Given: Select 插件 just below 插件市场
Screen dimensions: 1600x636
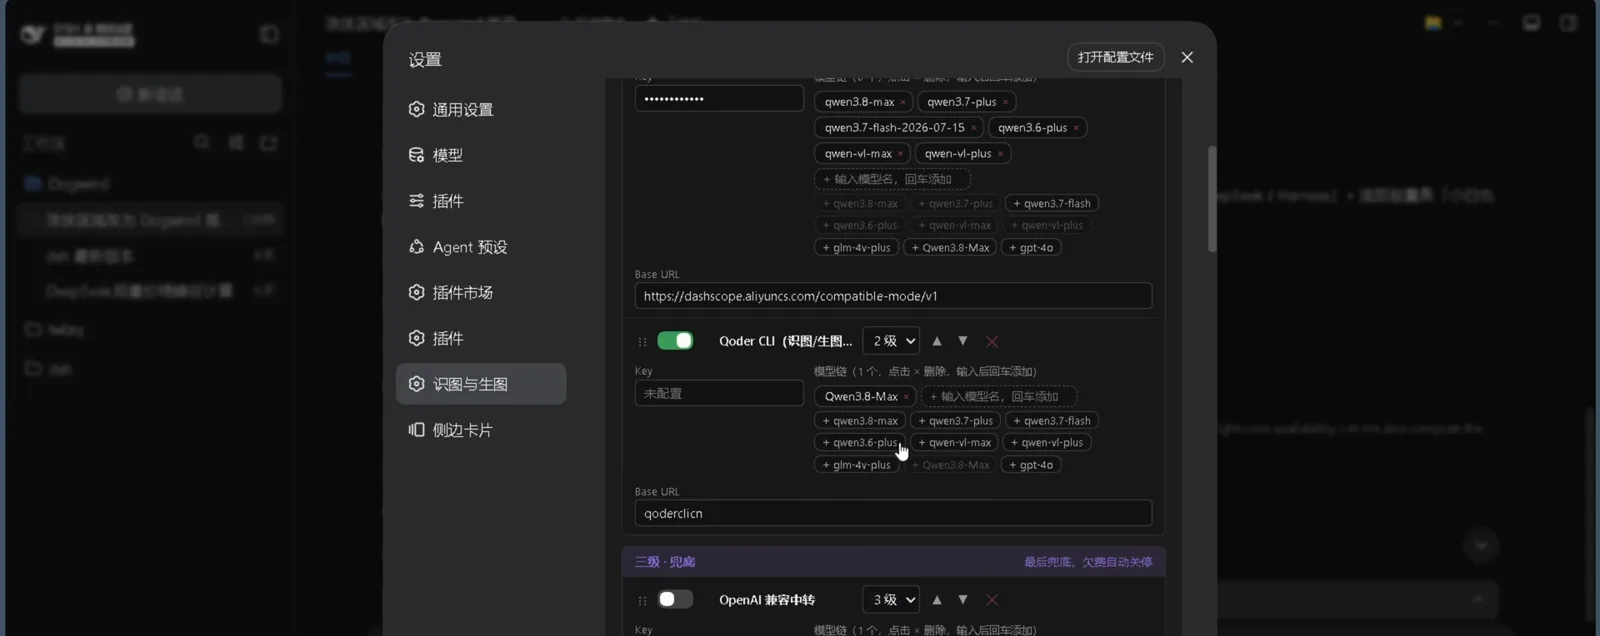Looking at the screenshot, I should click(481, 338).
